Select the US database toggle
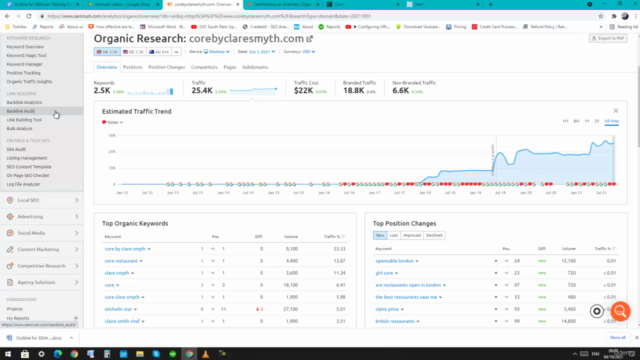Viewport: 640px width, 360px height. [133, 52]
